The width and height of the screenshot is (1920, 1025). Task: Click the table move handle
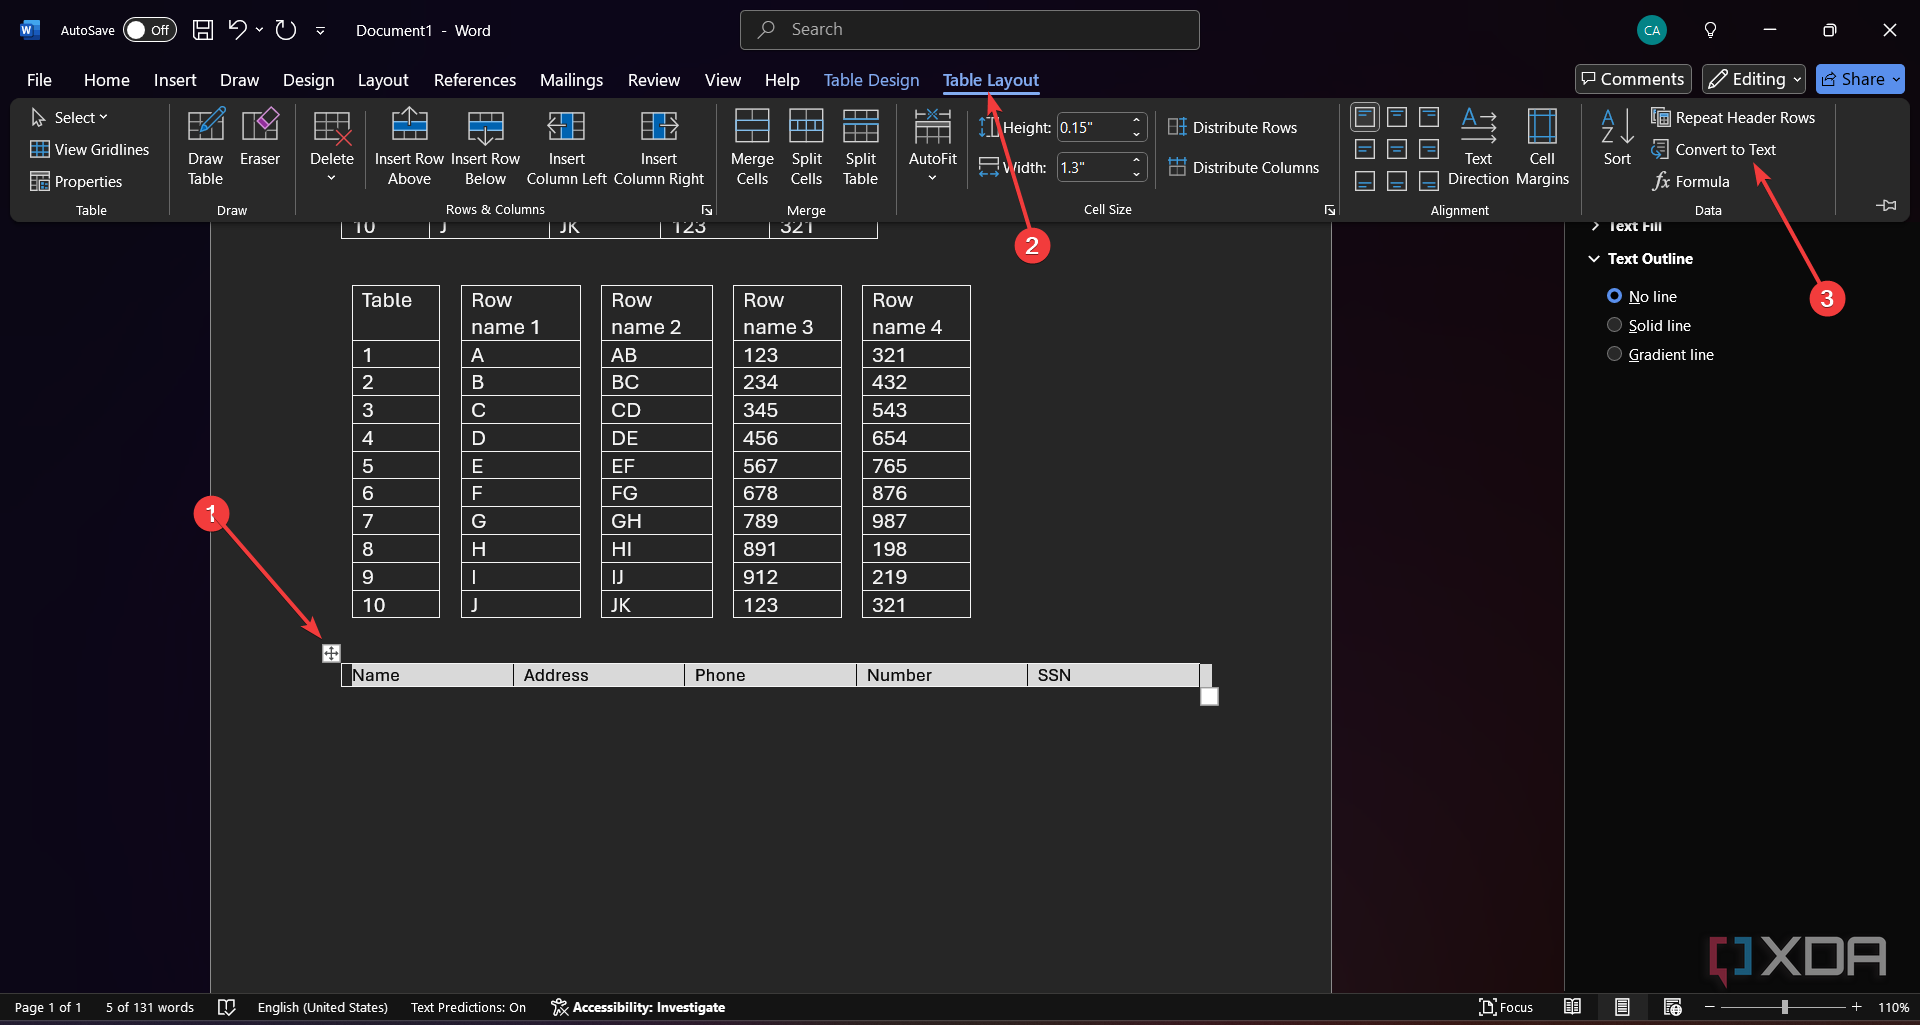331,653
